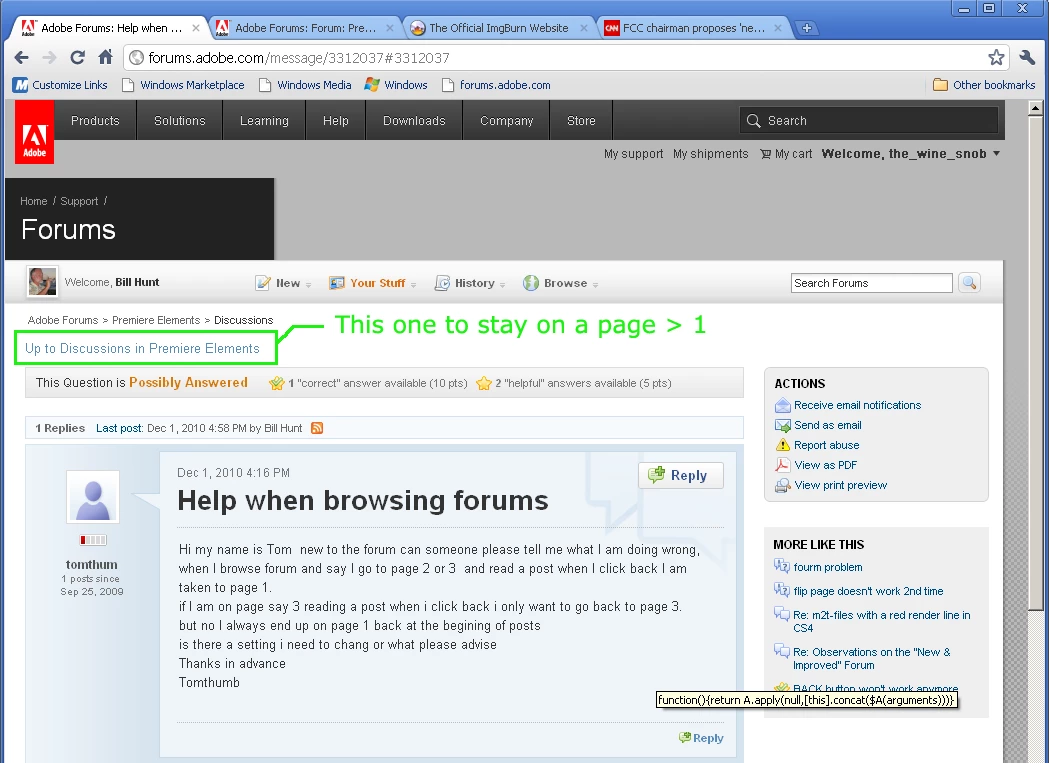Open the Premiere Elements breadcrumb link

156,320
